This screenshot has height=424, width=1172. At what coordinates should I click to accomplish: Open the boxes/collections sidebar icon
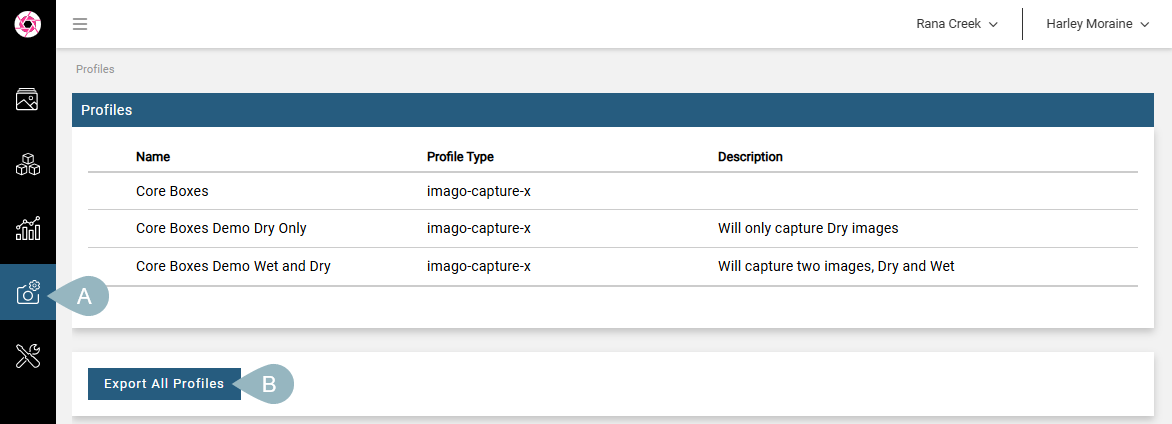[x=28, y=165]
